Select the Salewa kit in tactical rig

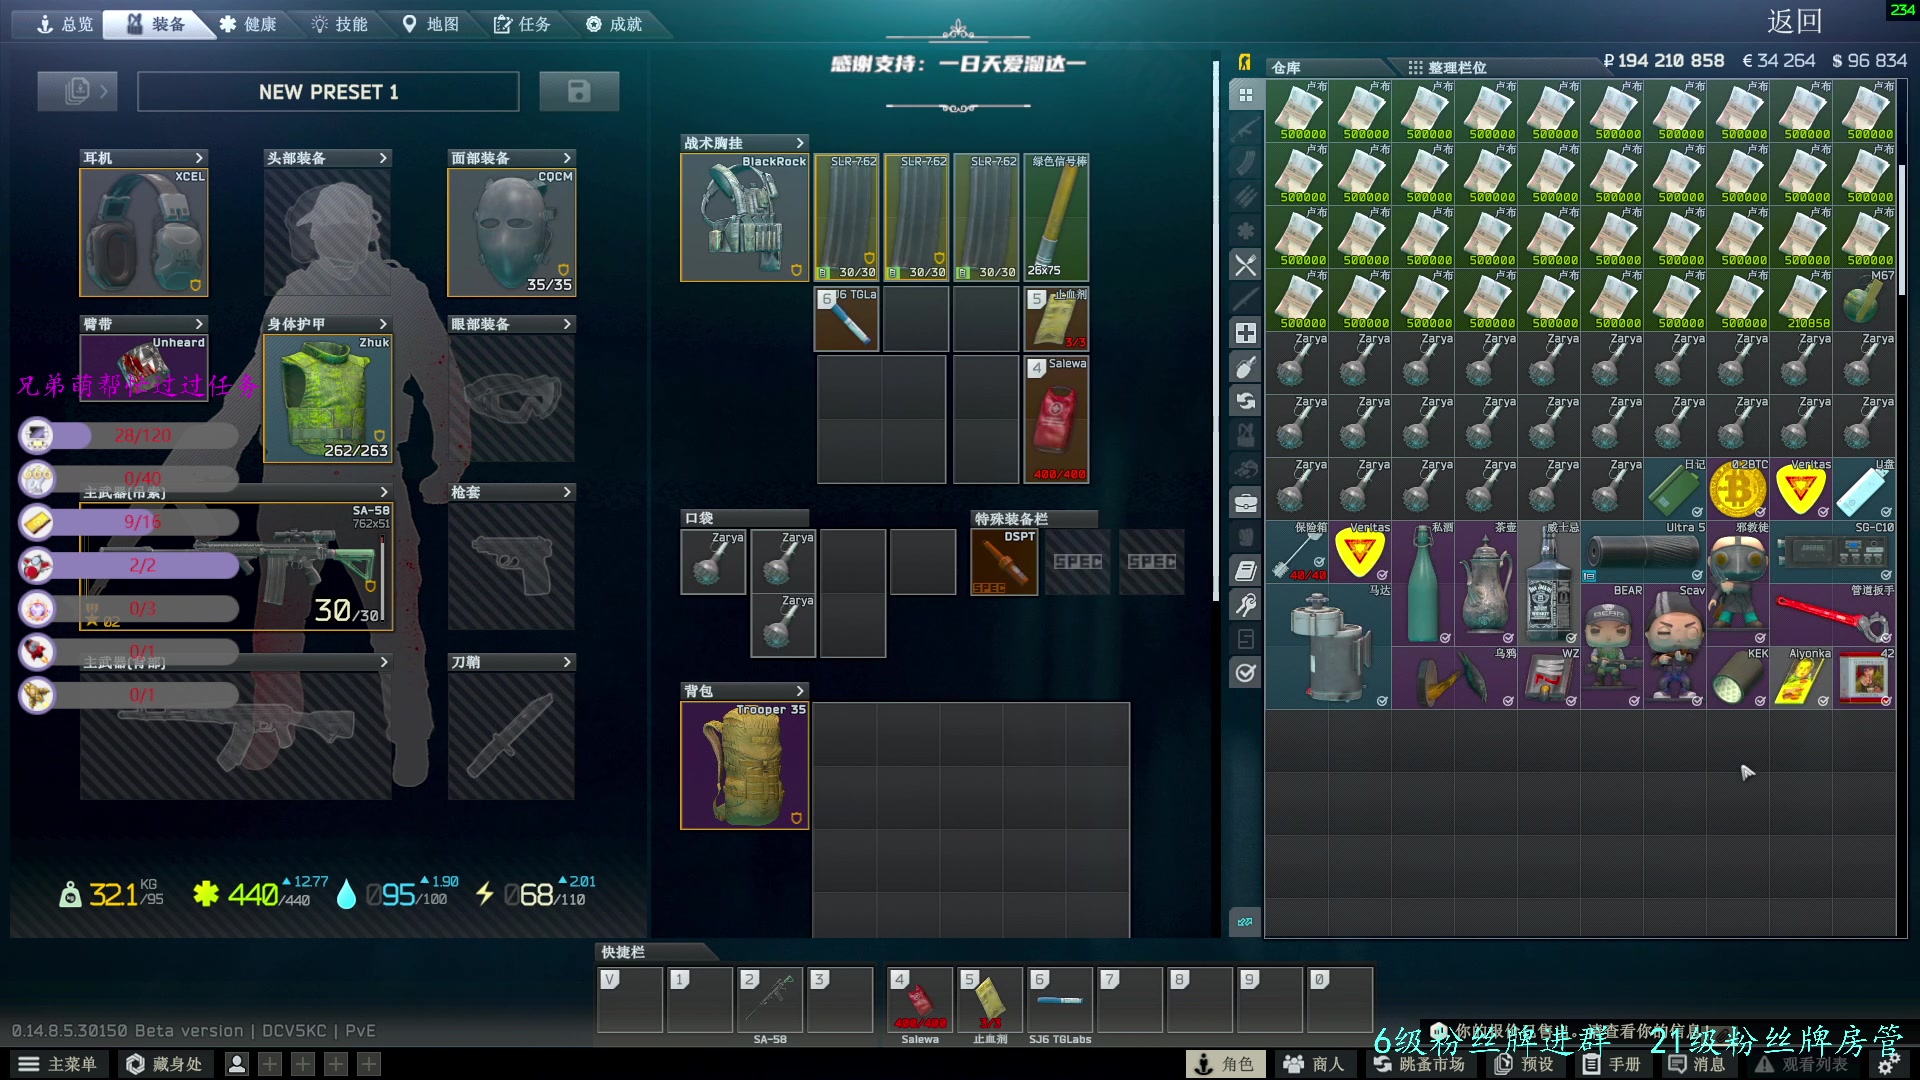tap(1056, 420)
